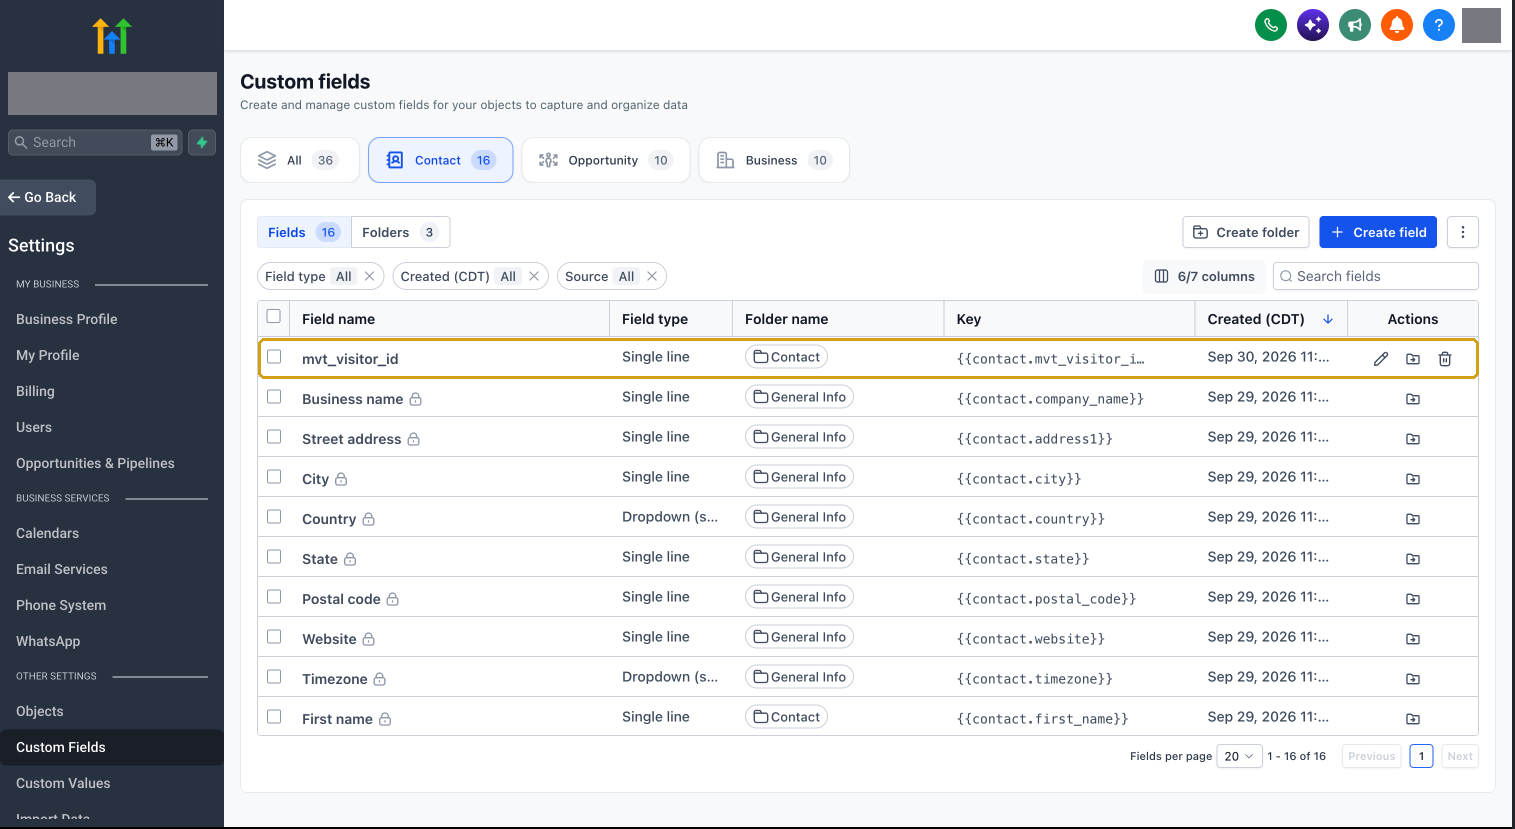Check the mvt_visitor_id row checkbox
Screen dimensions: 1515x829
click(274, 357)
